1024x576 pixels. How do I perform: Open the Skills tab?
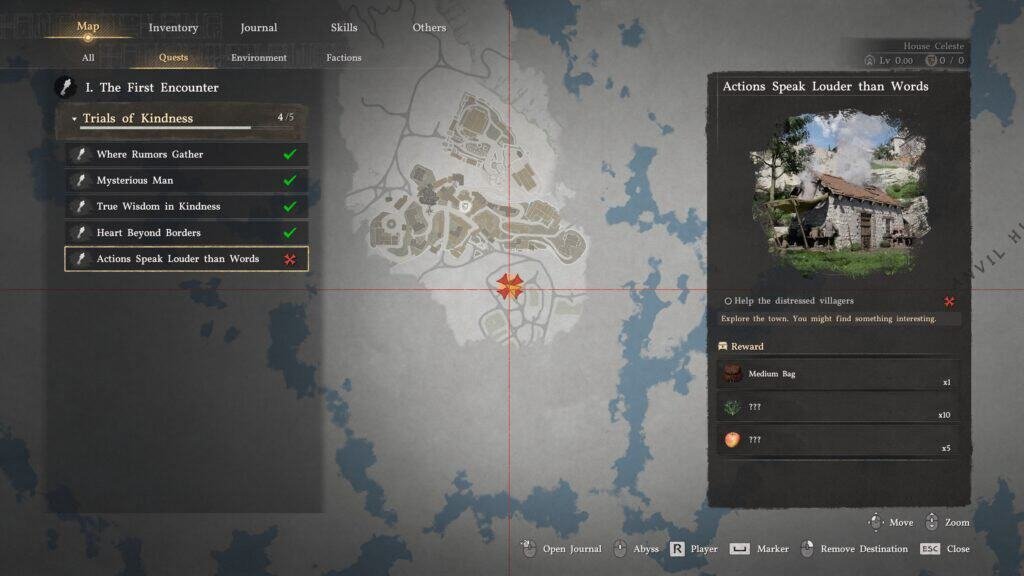point(343,28)
